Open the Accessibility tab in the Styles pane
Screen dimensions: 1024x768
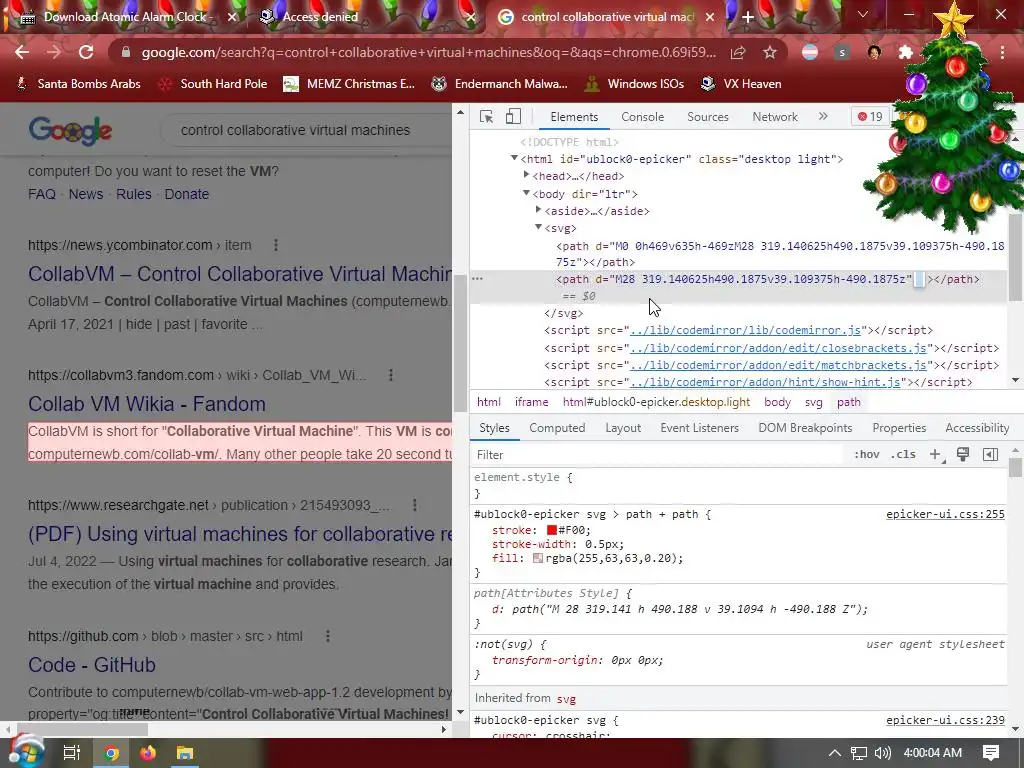coord(977,428)
